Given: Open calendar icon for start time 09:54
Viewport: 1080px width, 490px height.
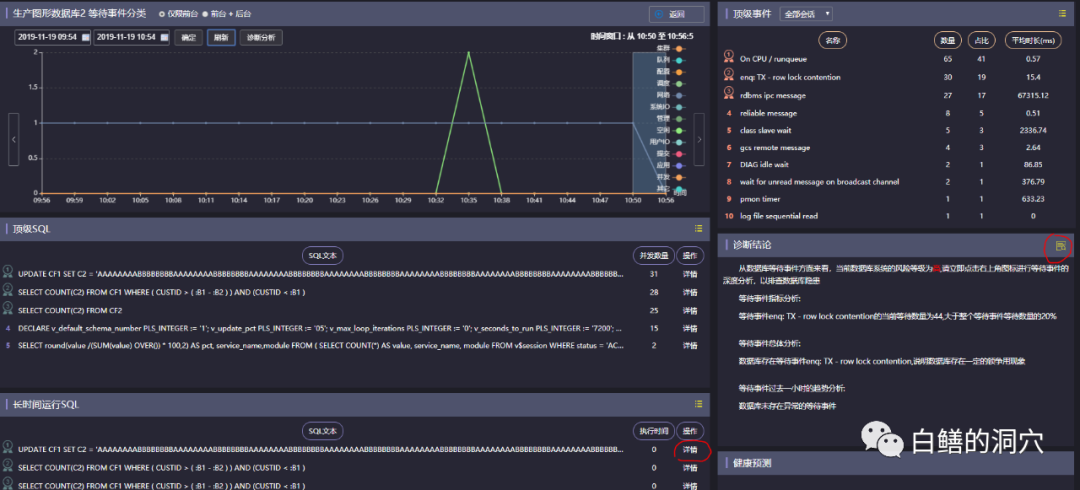Looking at the screenshot, I should (84, 37).
